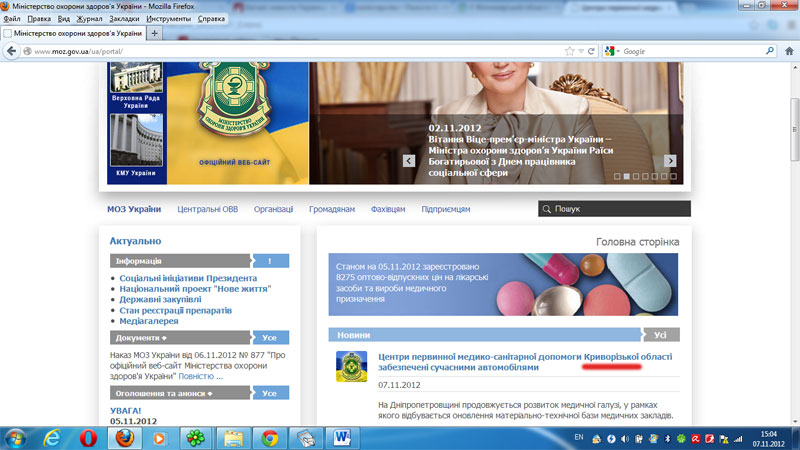Advance the slideshow with right arrow

[x=670, y=160]
